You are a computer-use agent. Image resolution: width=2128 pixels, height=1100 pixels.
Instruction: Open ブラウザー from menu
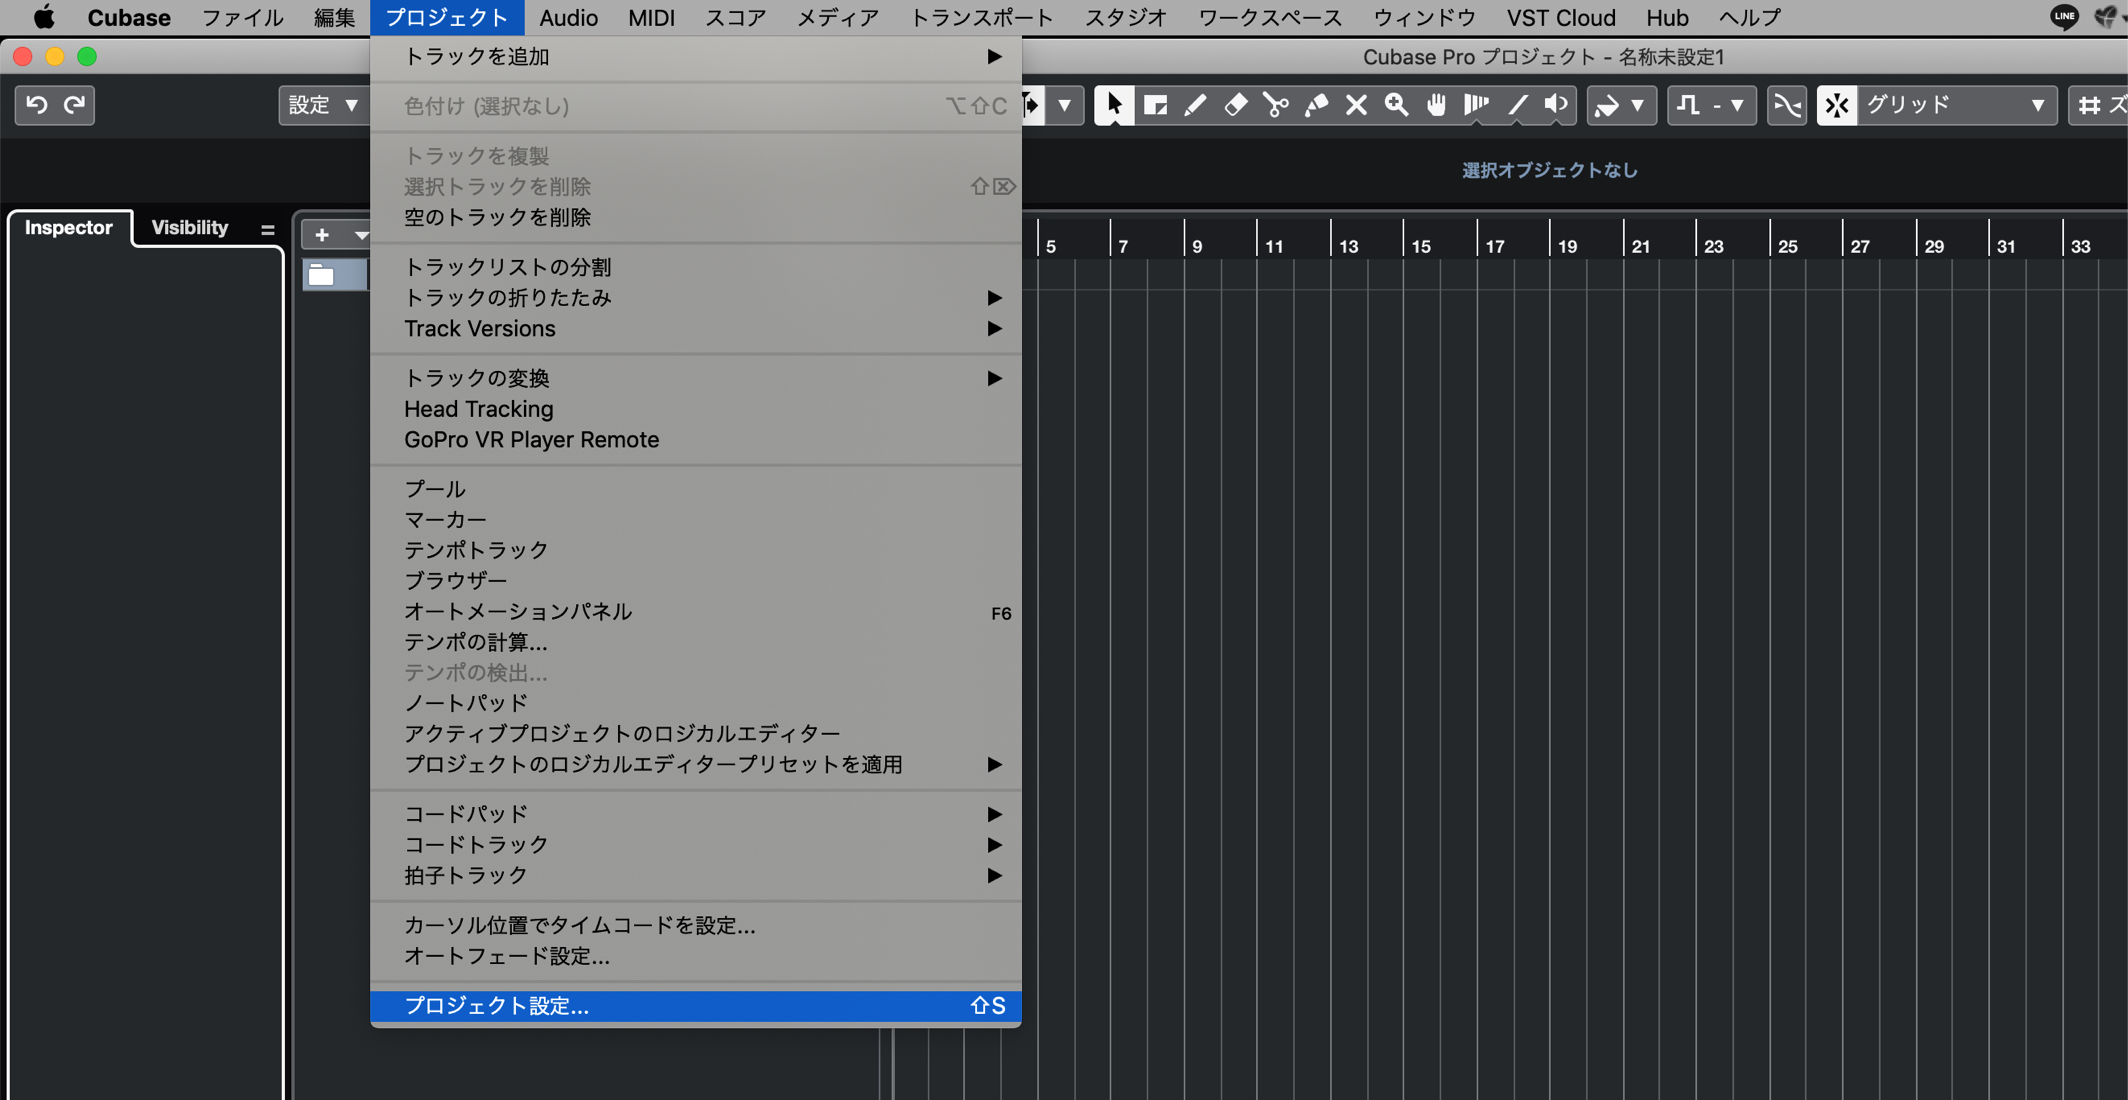pos(695,581)
